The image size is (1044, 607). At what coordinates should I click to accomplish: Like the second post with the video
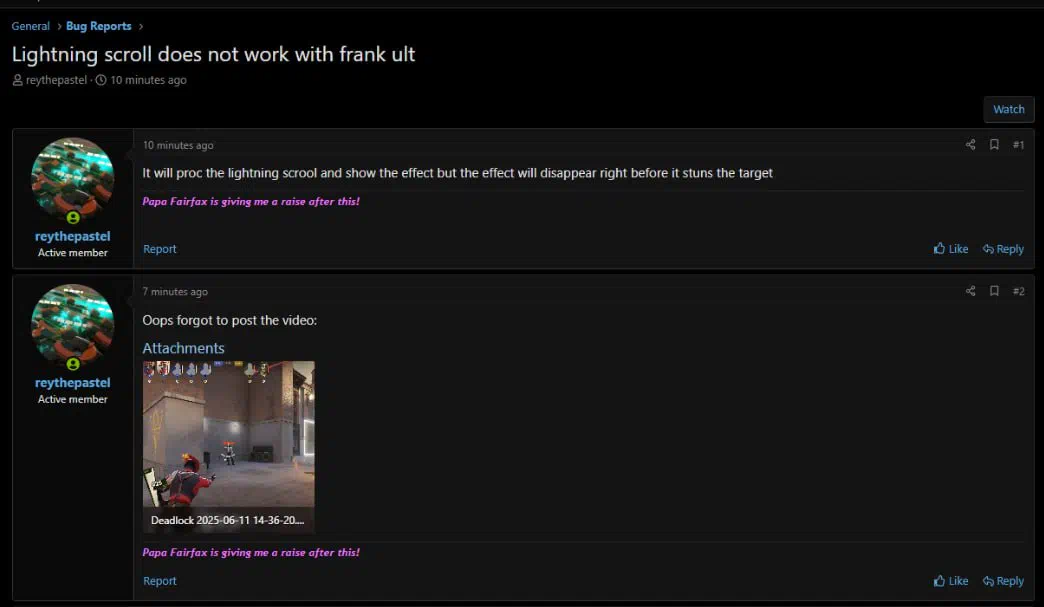(951, 580)
